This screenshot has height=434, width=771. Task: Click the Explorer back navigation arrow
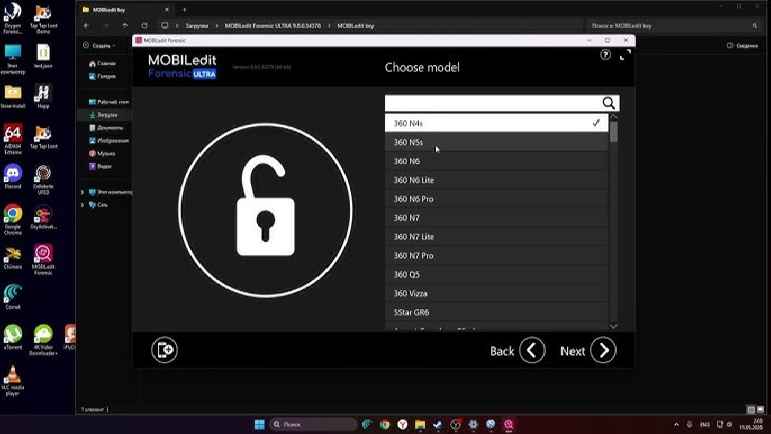pos(87,26)
